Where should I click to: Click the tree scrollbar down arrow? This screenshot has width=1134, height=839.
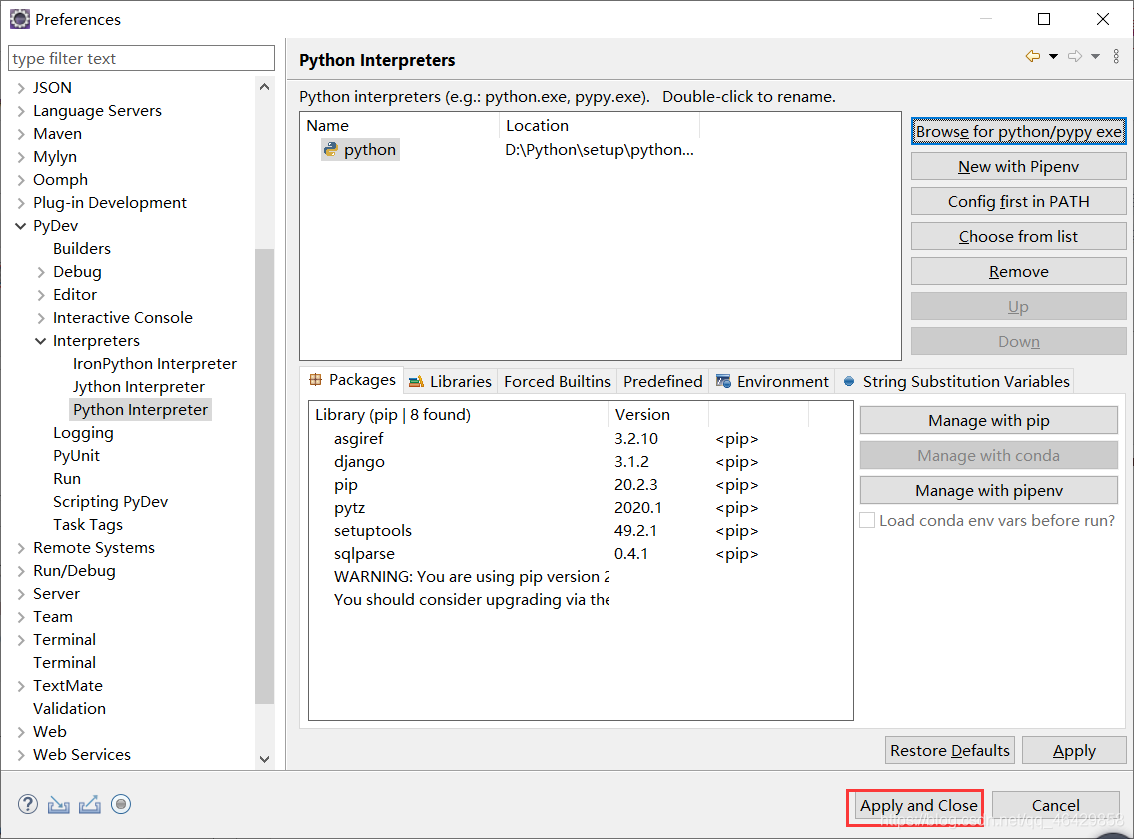pos(264,759)
